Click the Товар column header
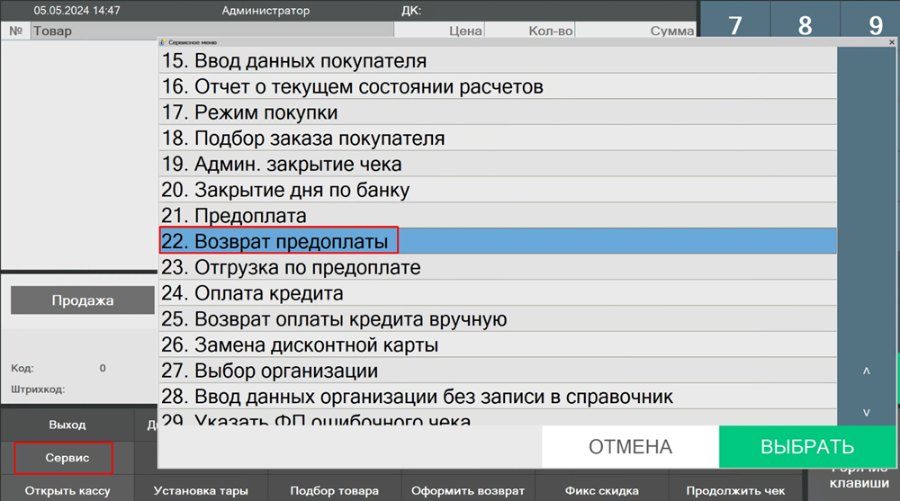This screenshot has height=501, width=900. [x=212, y=30]
